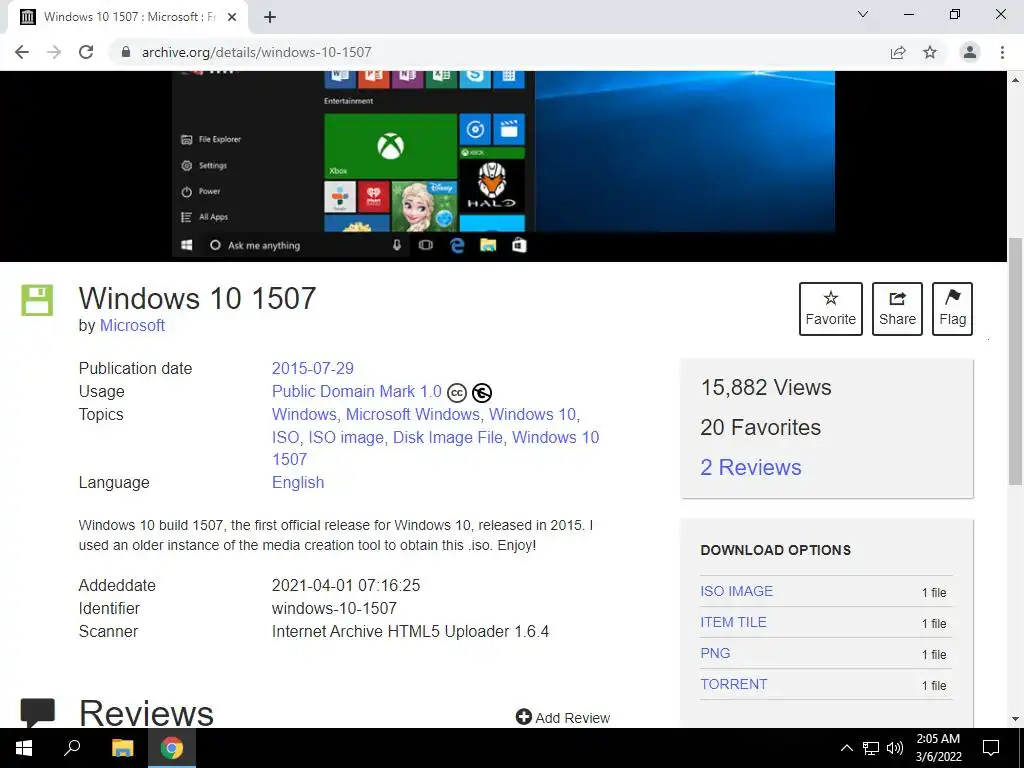This screenshot has height=768, width=1024.
Task: Click the Reviews speech bubble icon
Action: click(x=37, y=712)
